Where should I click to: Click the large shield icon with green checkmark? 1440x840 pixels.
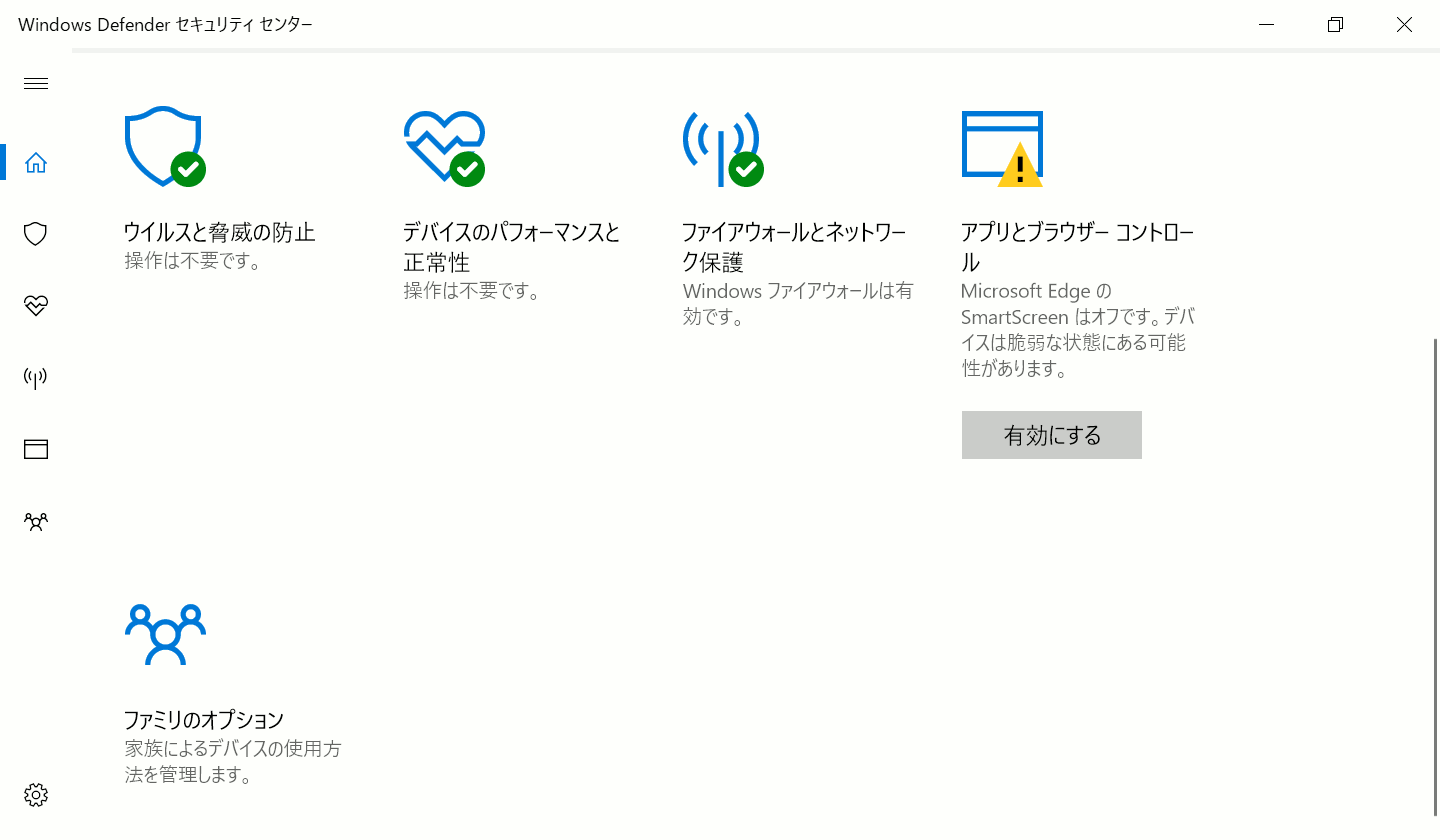pos(165,147)
